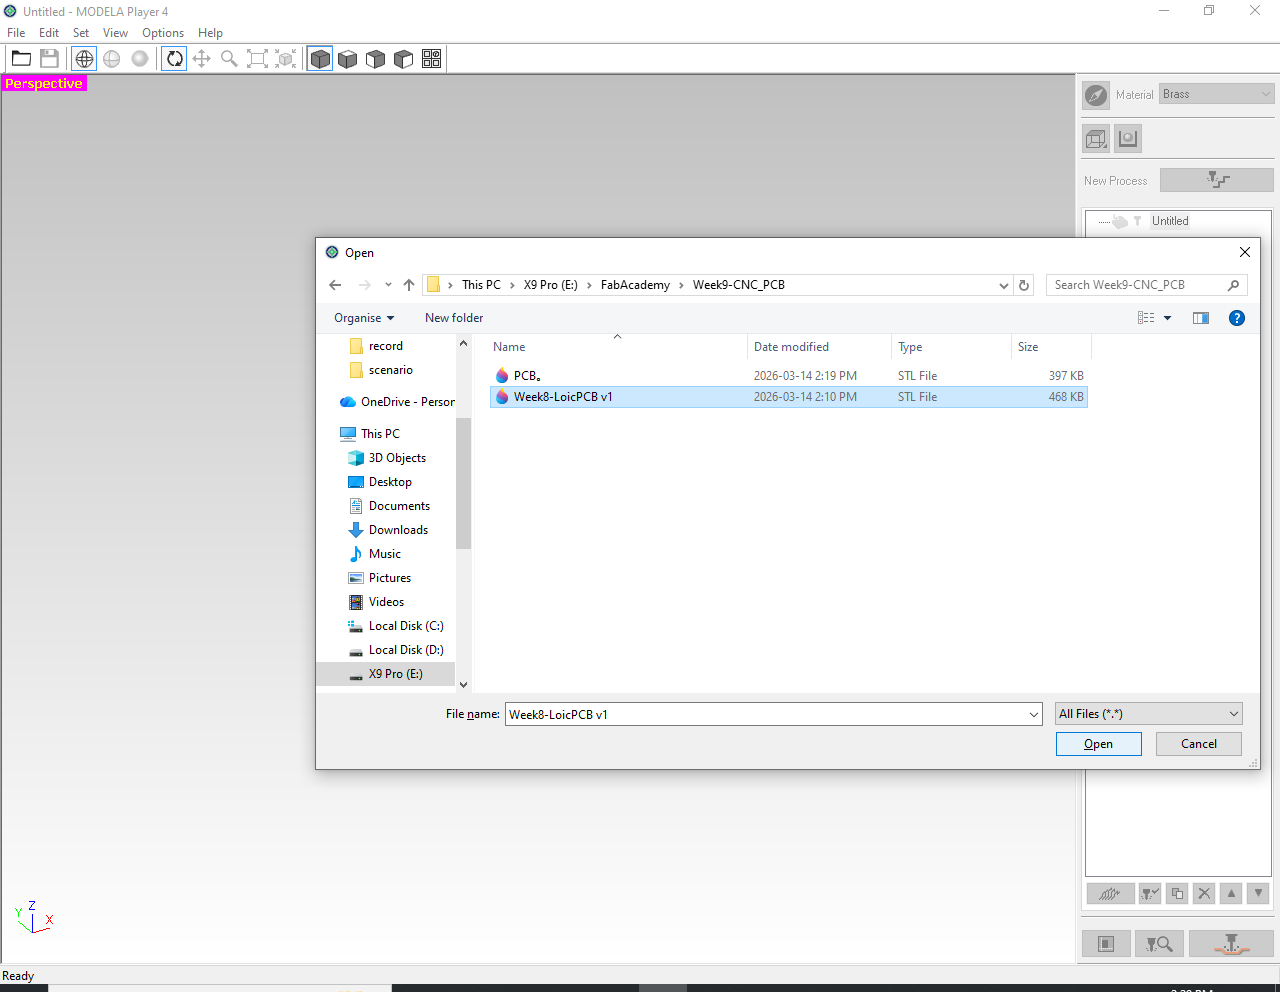
Task: Open the model box icon in right panel
Action: point(1097,139)
